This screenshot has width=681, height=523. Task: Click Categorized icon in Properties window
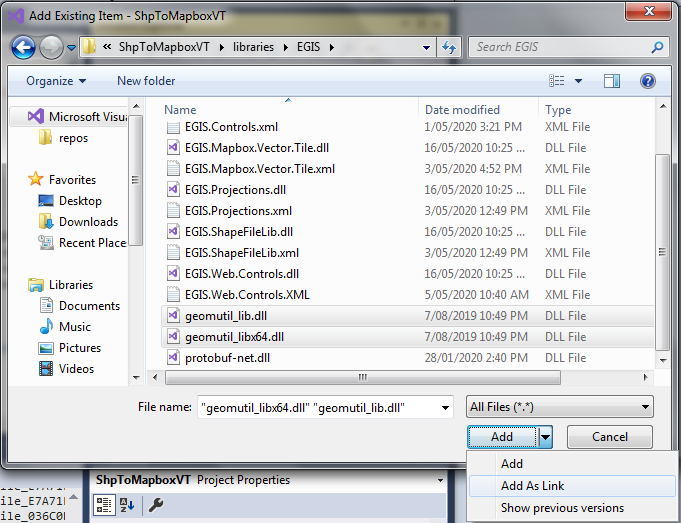click(104, 505)
